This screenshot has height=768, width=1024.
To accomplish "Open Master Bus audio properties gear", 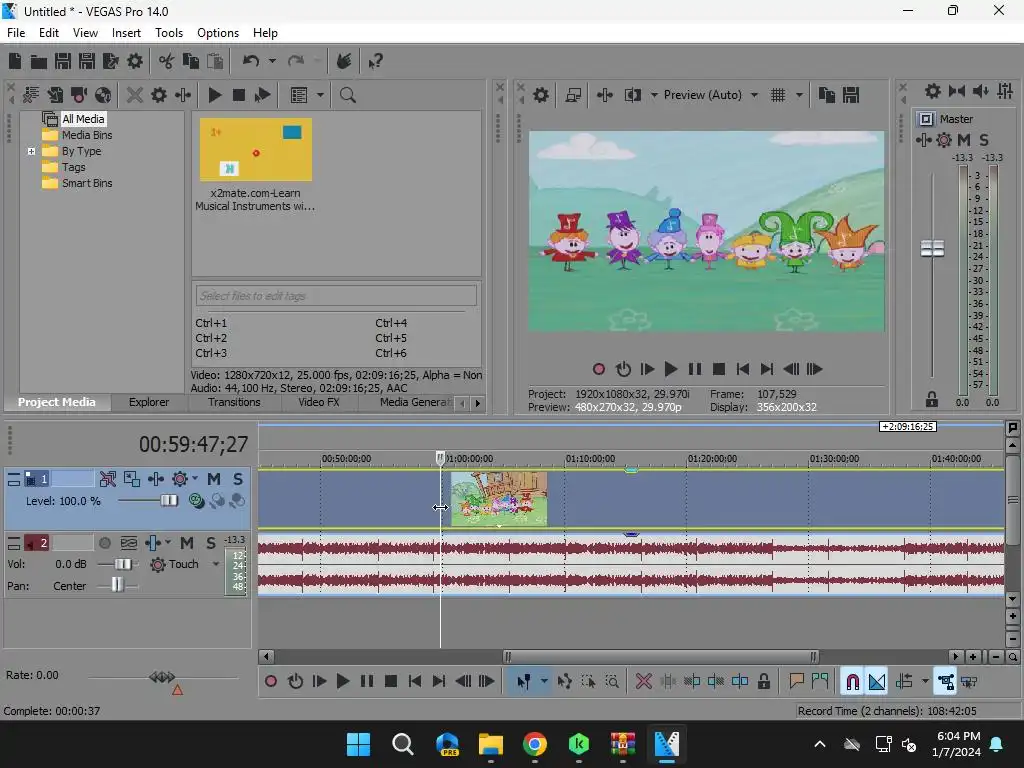I will [933, 91].
